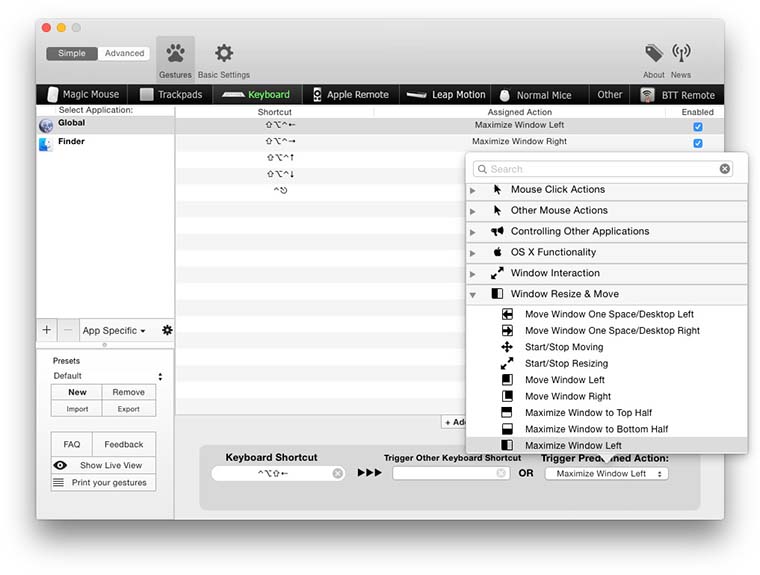Screen dimensions: 760x575
Task: Open the FAQ button
Action: 72,444
